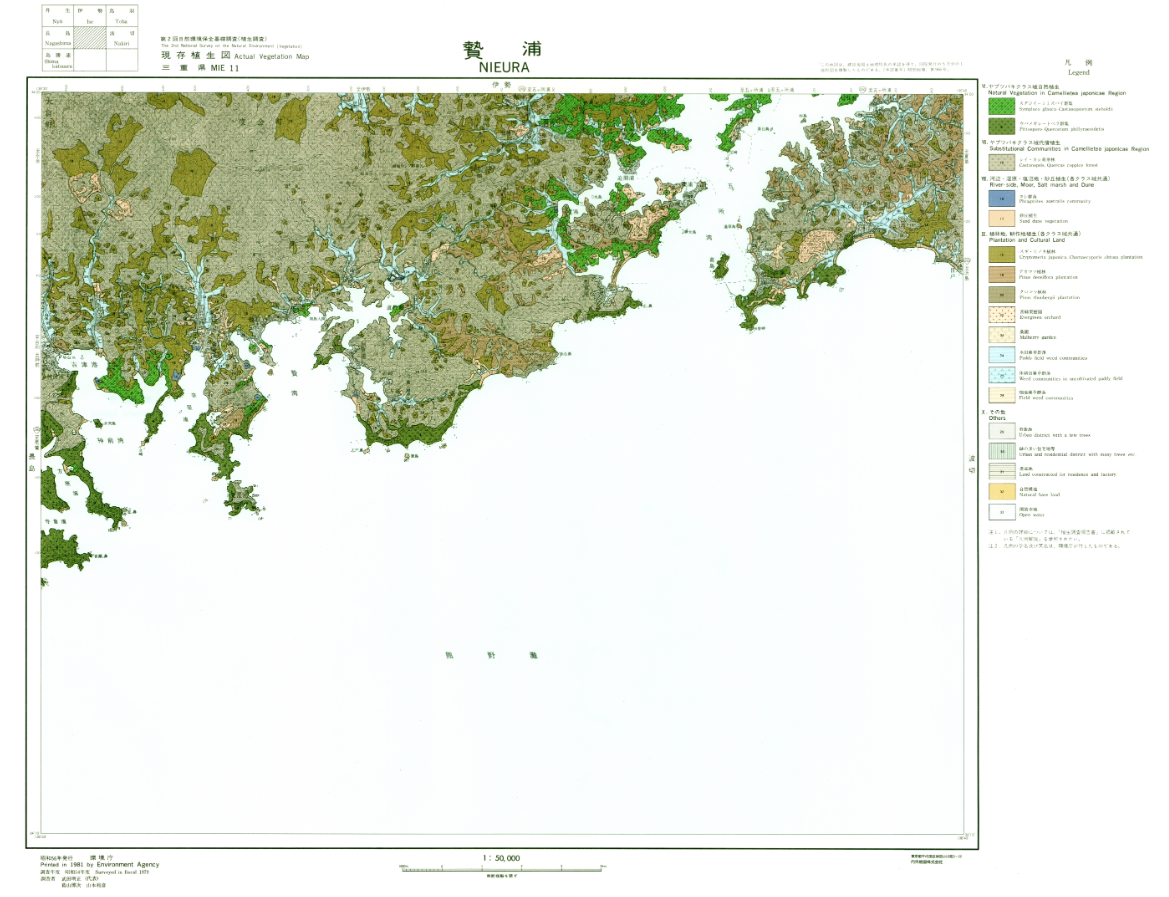Image resolution: width=1169 pixels, height=897 pixels.
Task: Click the 'River-side, Moor, Salt marsh and Dune' heading
Action: 1042,185
